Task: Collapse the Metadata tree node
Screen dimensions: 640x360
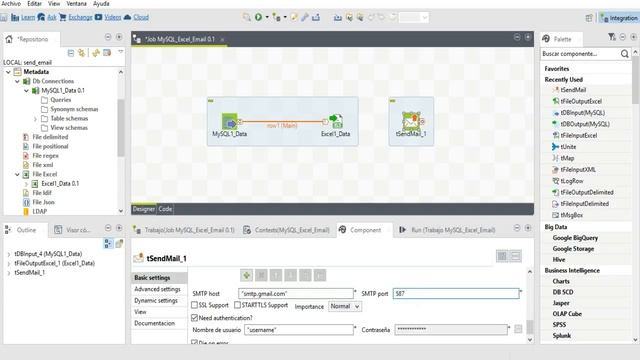Action: [8, 72]
